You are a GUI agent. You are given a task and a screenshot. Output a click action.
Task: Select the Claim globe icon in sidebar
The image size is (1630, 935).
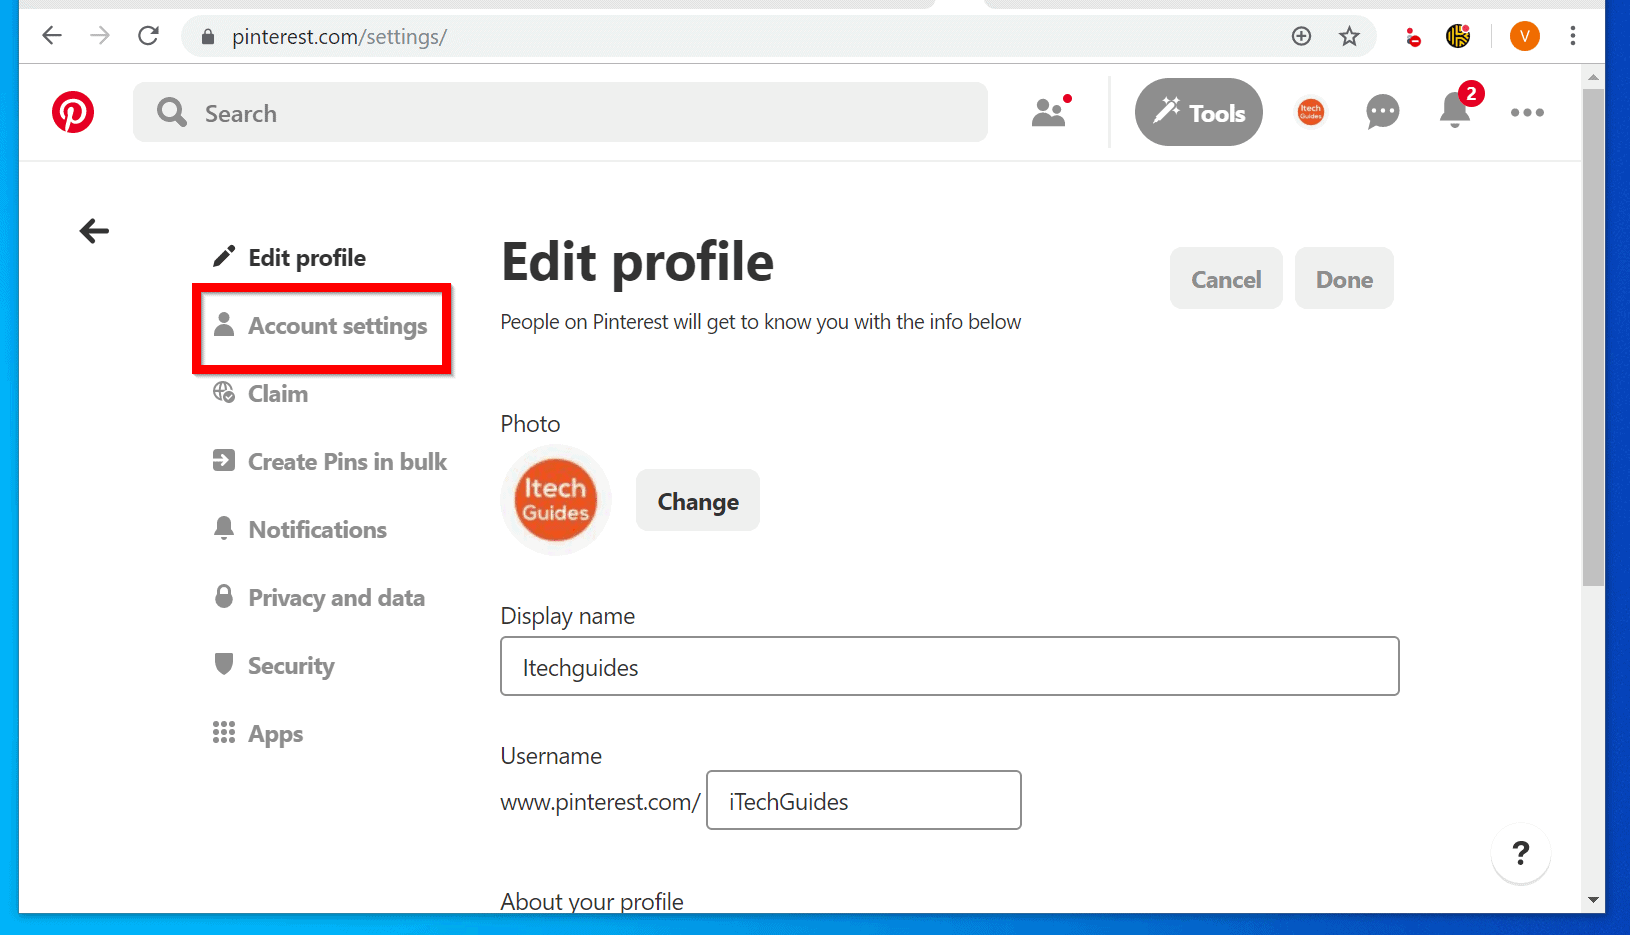[x=224, y=393]
